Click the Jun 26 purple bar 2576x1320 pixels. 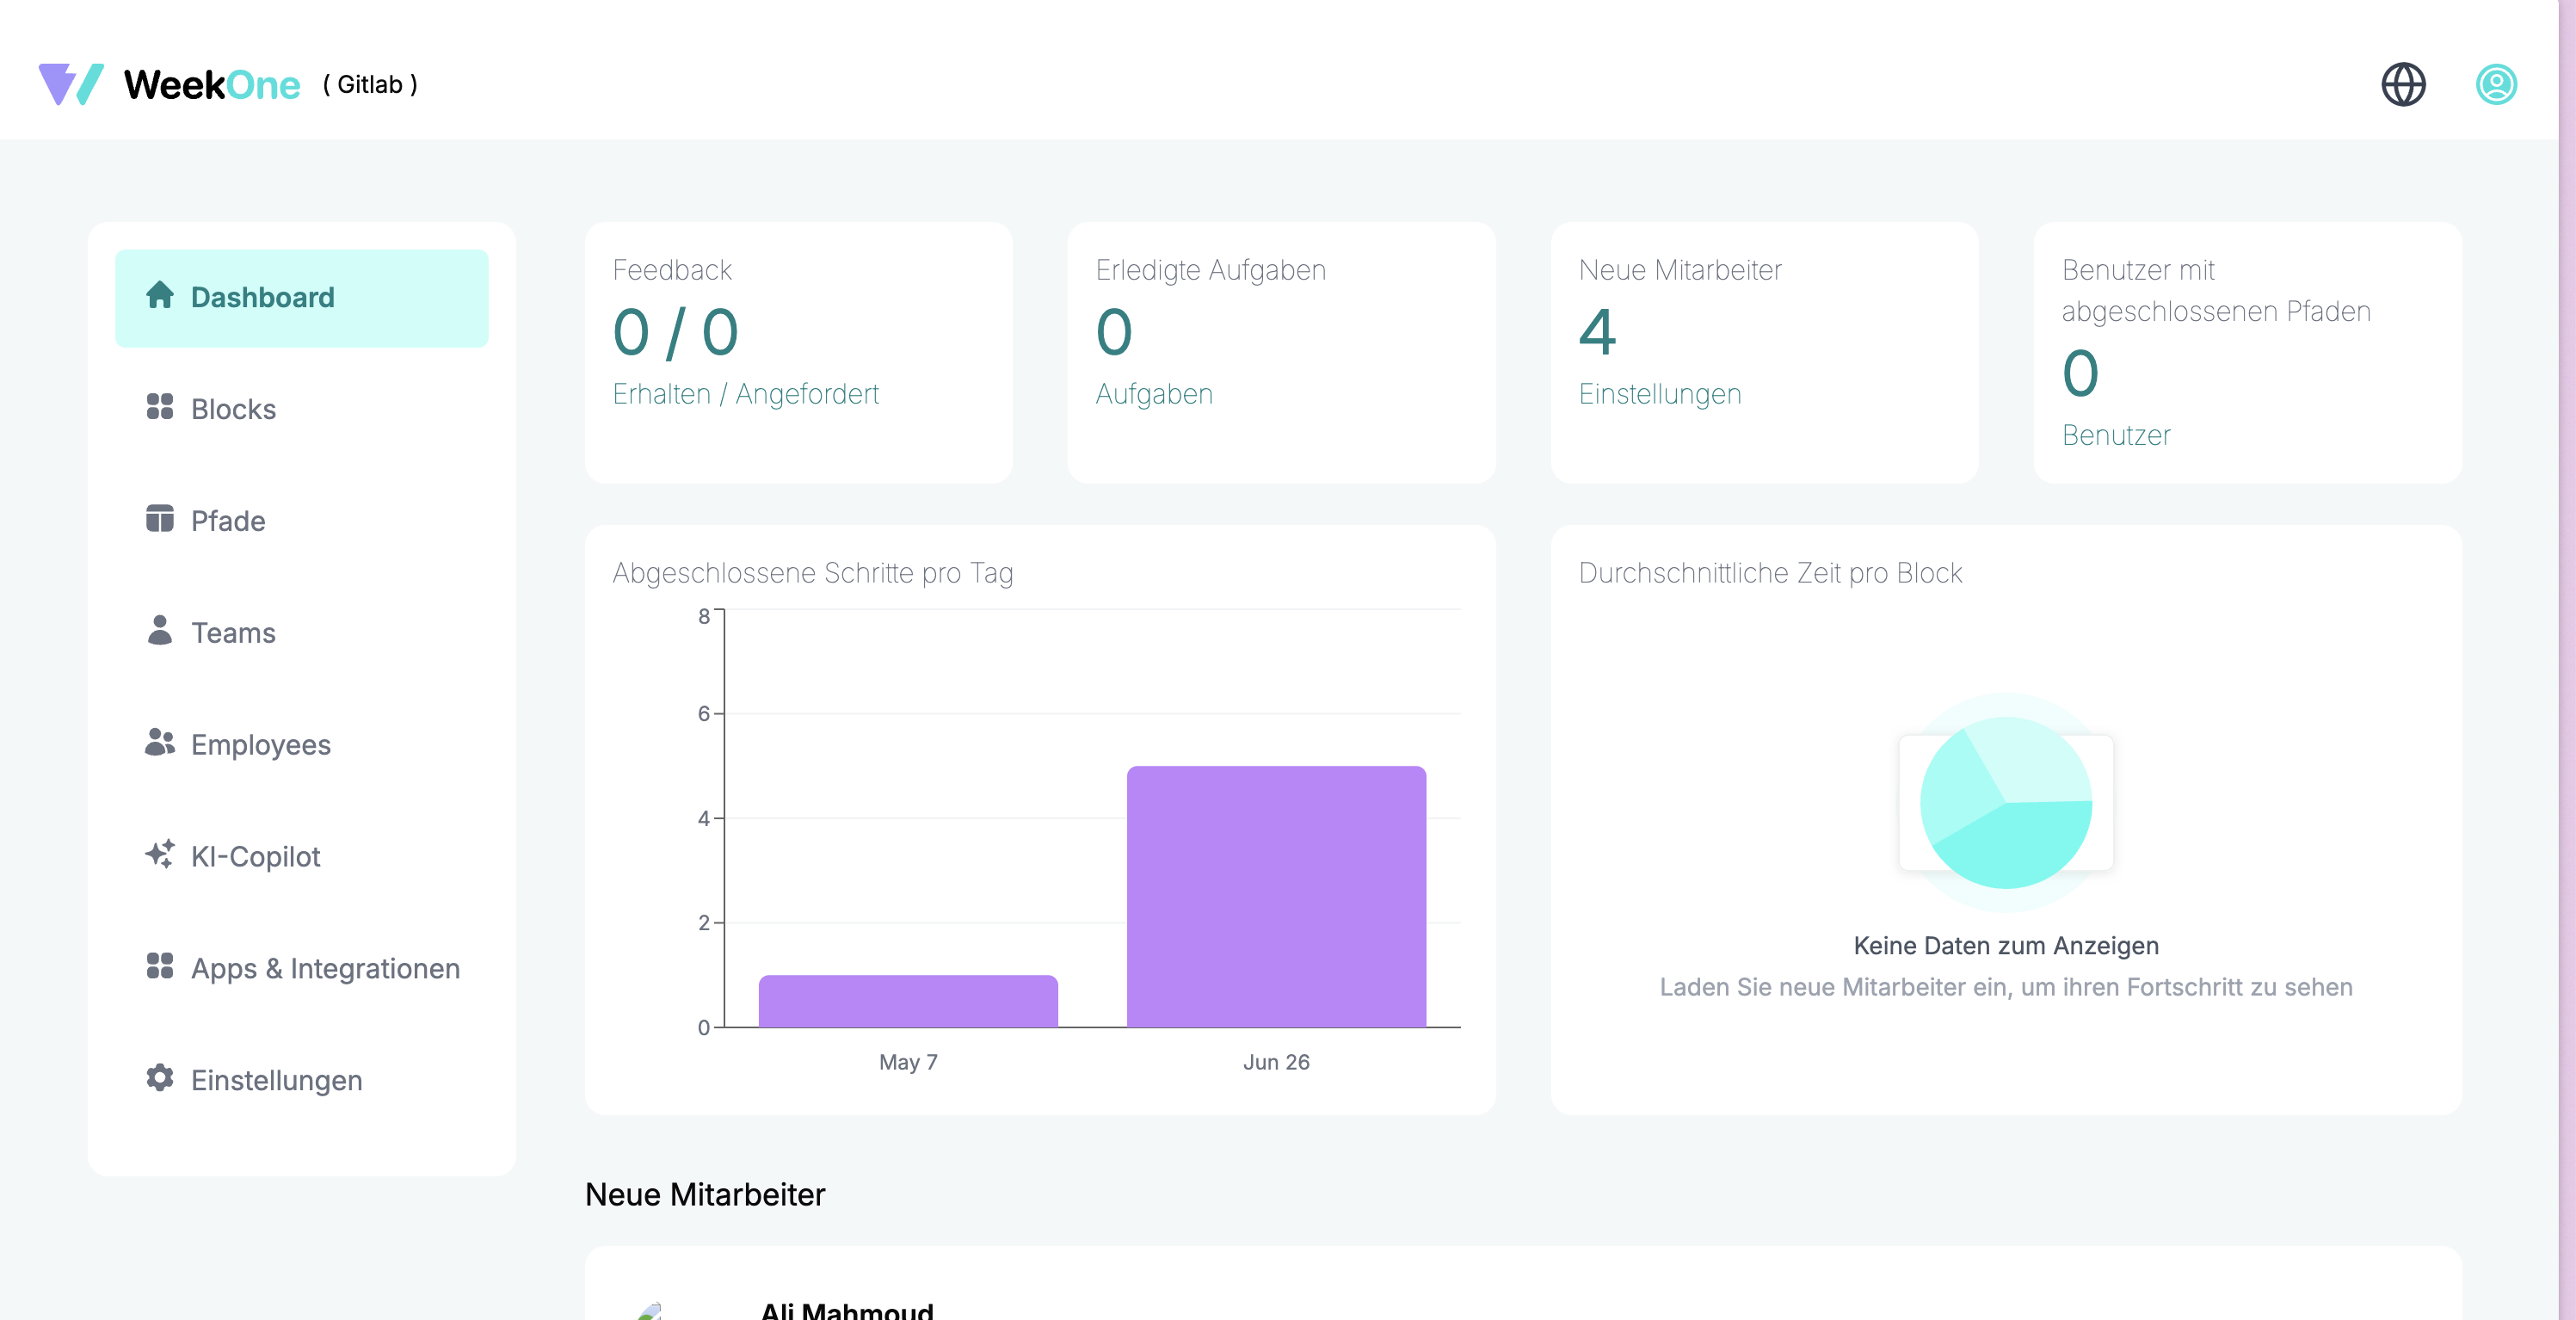point(1276,896)
